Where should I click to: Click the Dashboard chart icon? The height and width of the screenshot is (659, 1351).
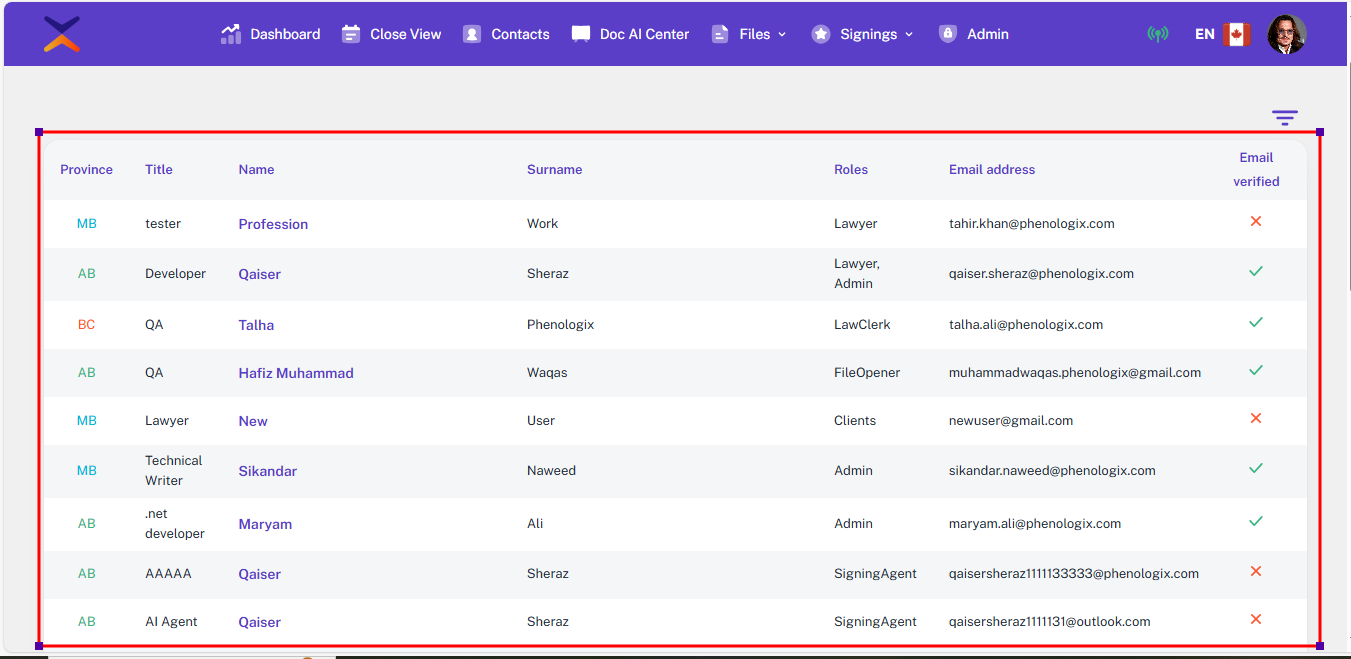point(231,34)
